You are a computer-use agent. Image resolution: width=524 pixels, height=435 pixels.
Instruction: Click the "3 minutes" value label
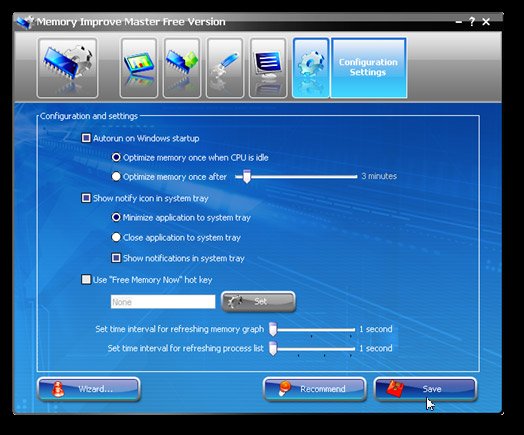pos(379,176)
